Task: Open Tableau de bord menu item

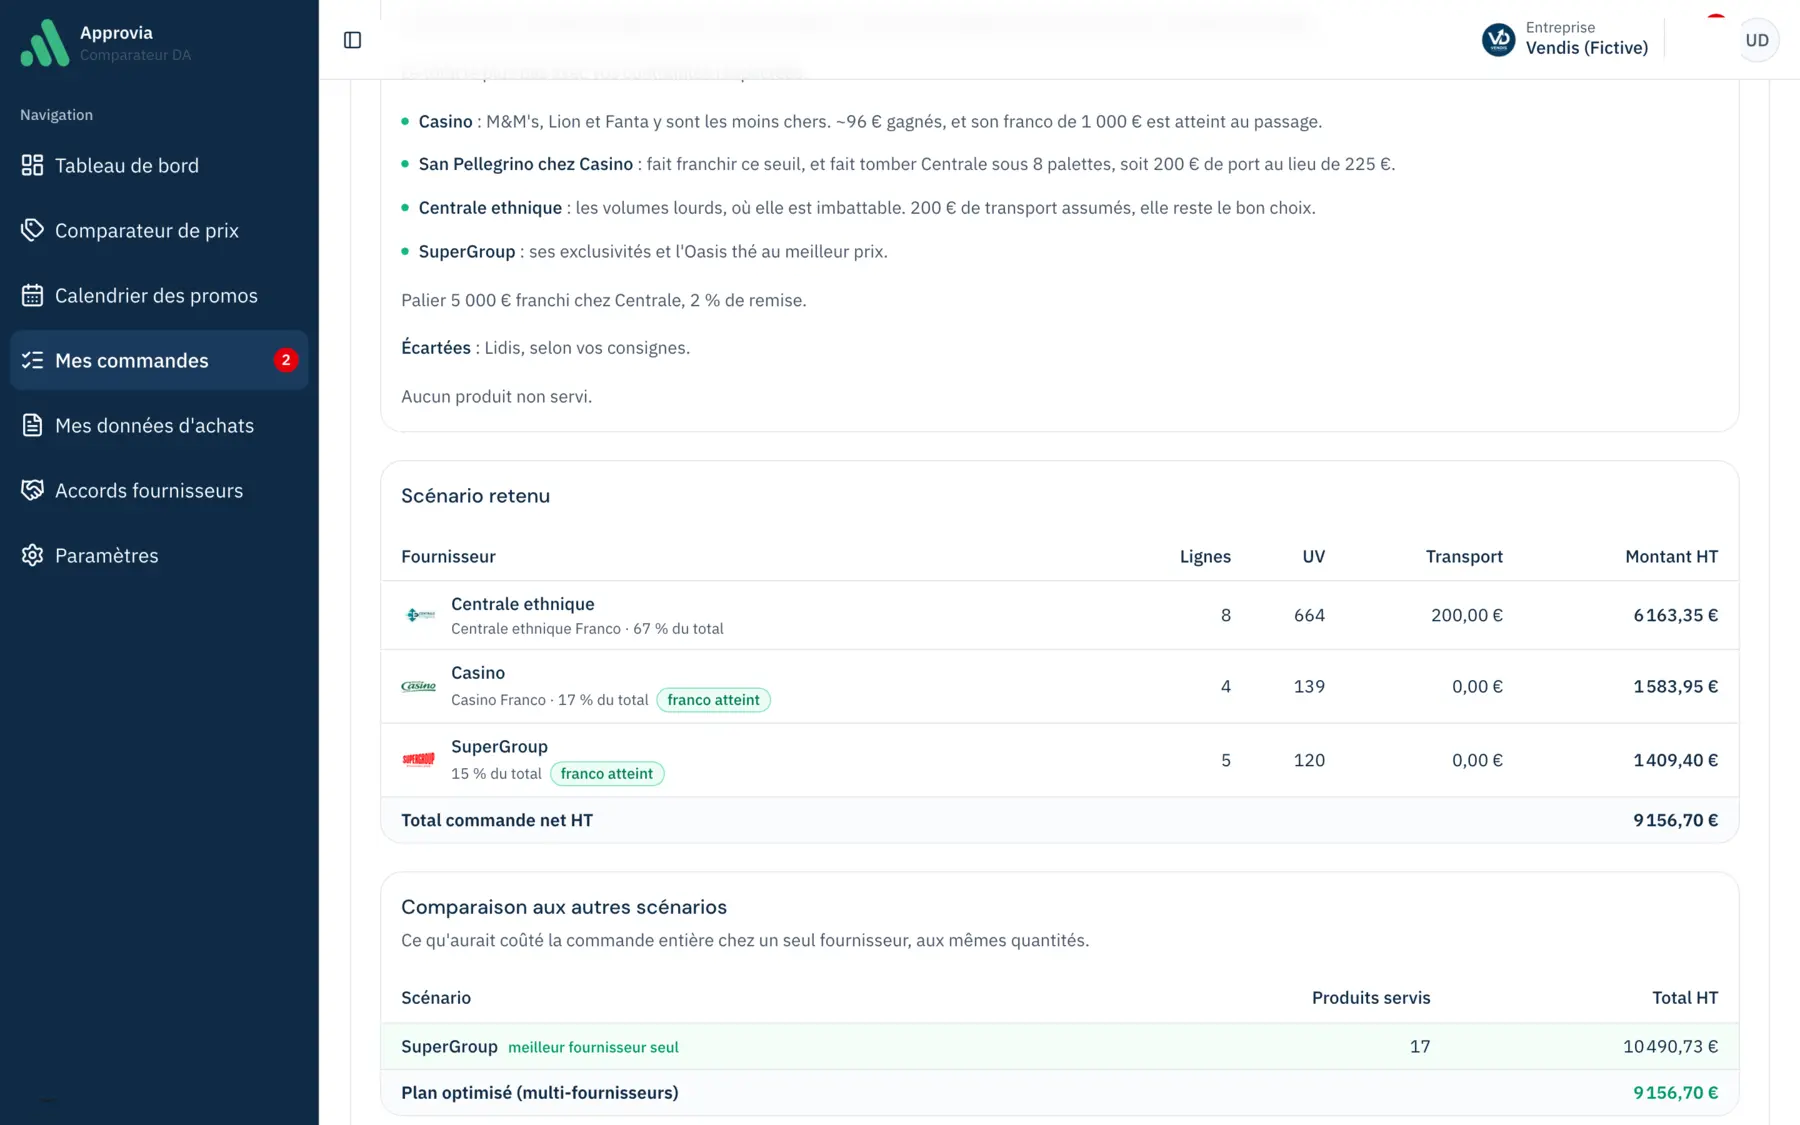Action: [x=159, y=165]
